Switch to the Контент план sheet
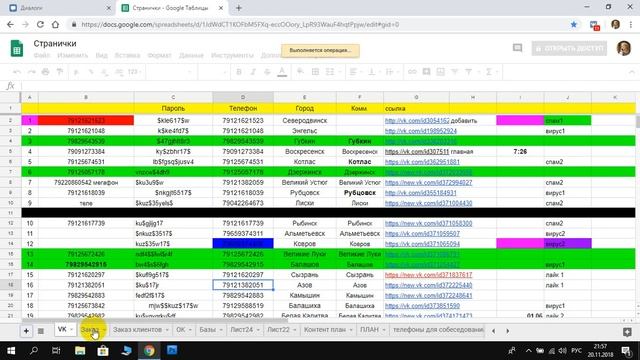 [325, 329]
